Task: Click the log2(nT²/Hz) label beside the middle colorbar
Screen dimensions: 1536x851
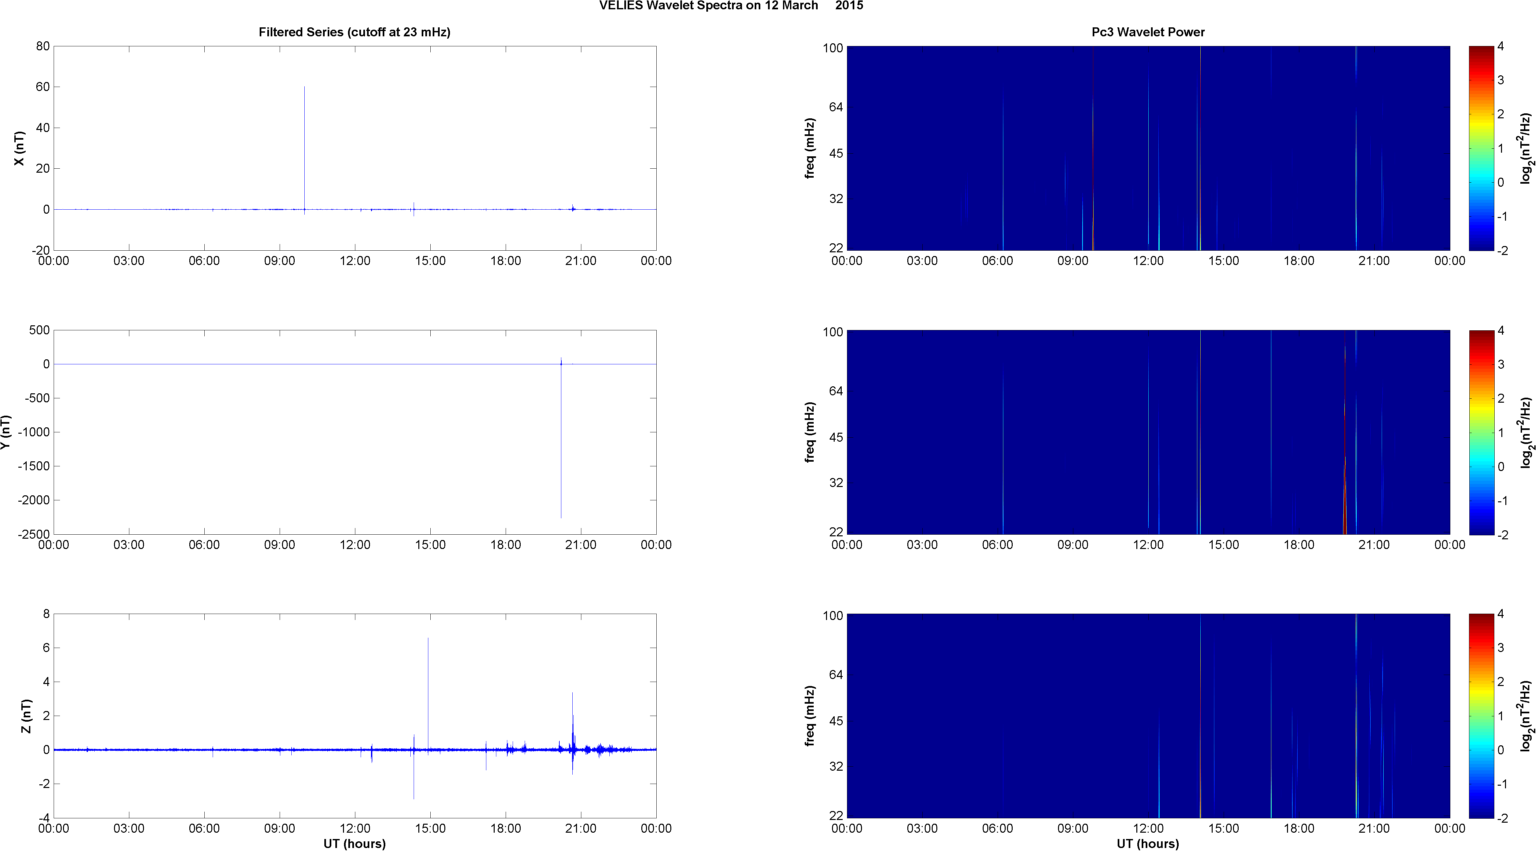Action: 1526,432
